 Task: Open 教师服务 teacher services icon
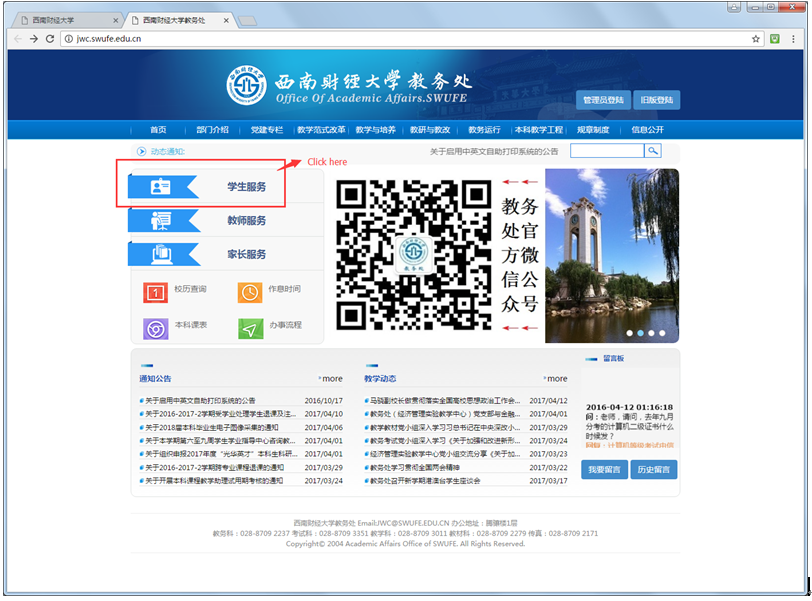(160, 221)
